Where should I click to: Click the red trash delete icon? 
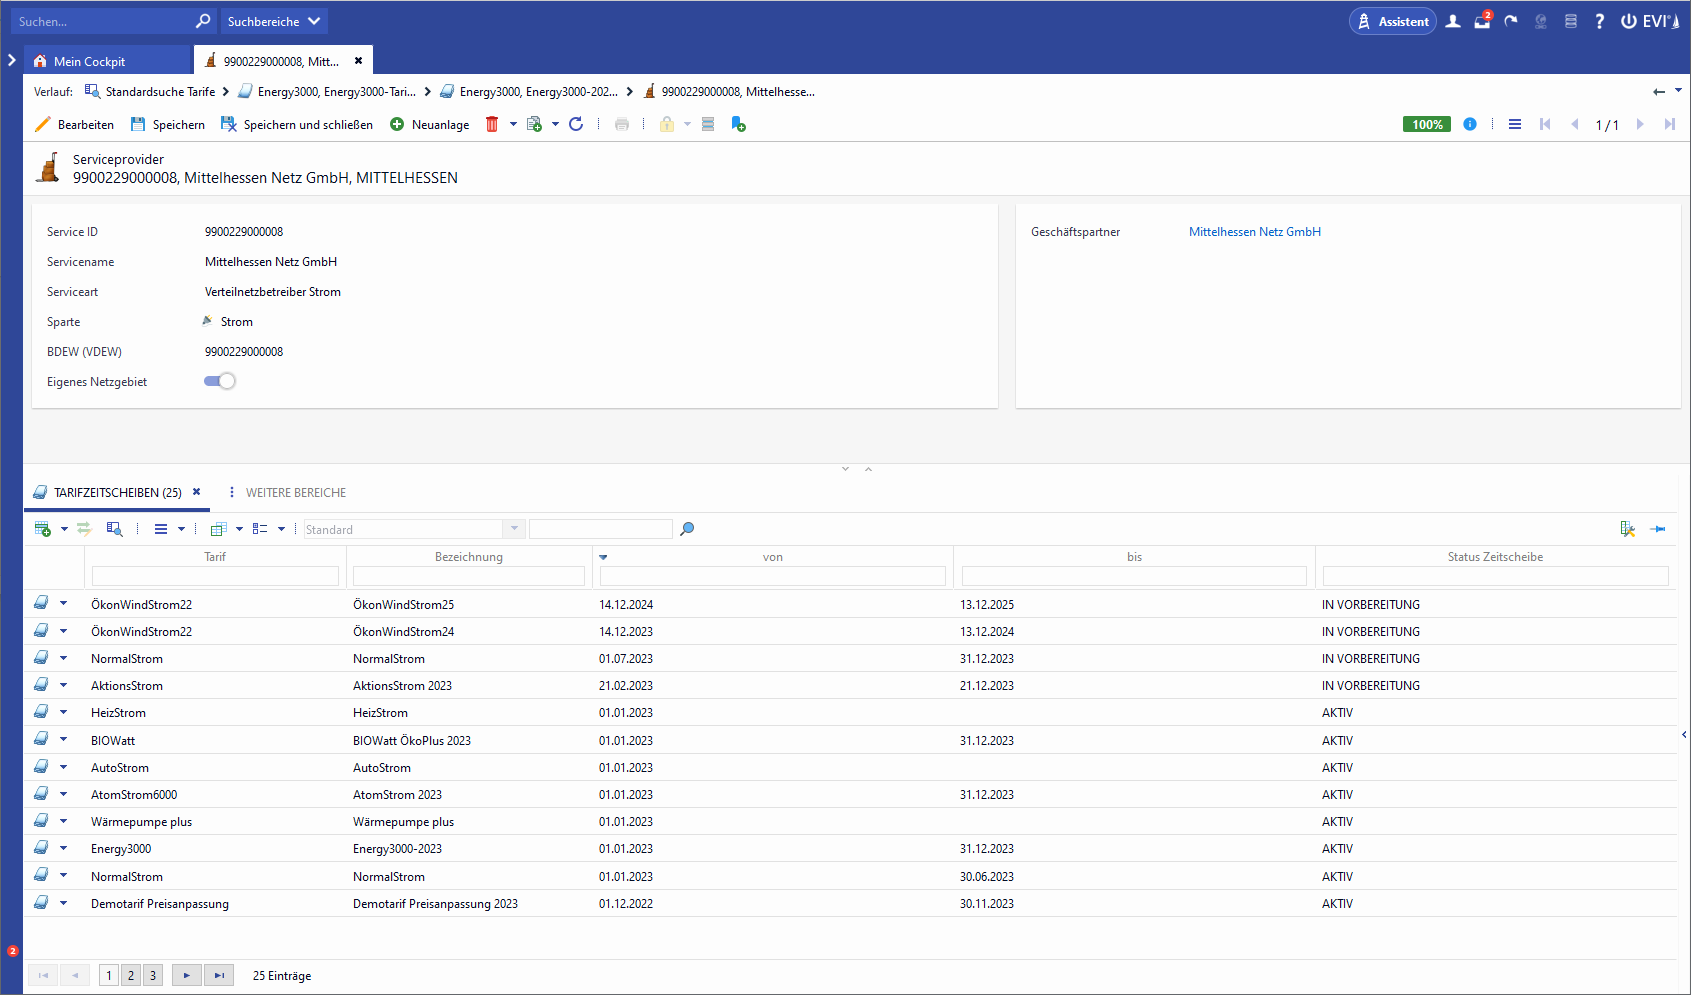point(492,124)
